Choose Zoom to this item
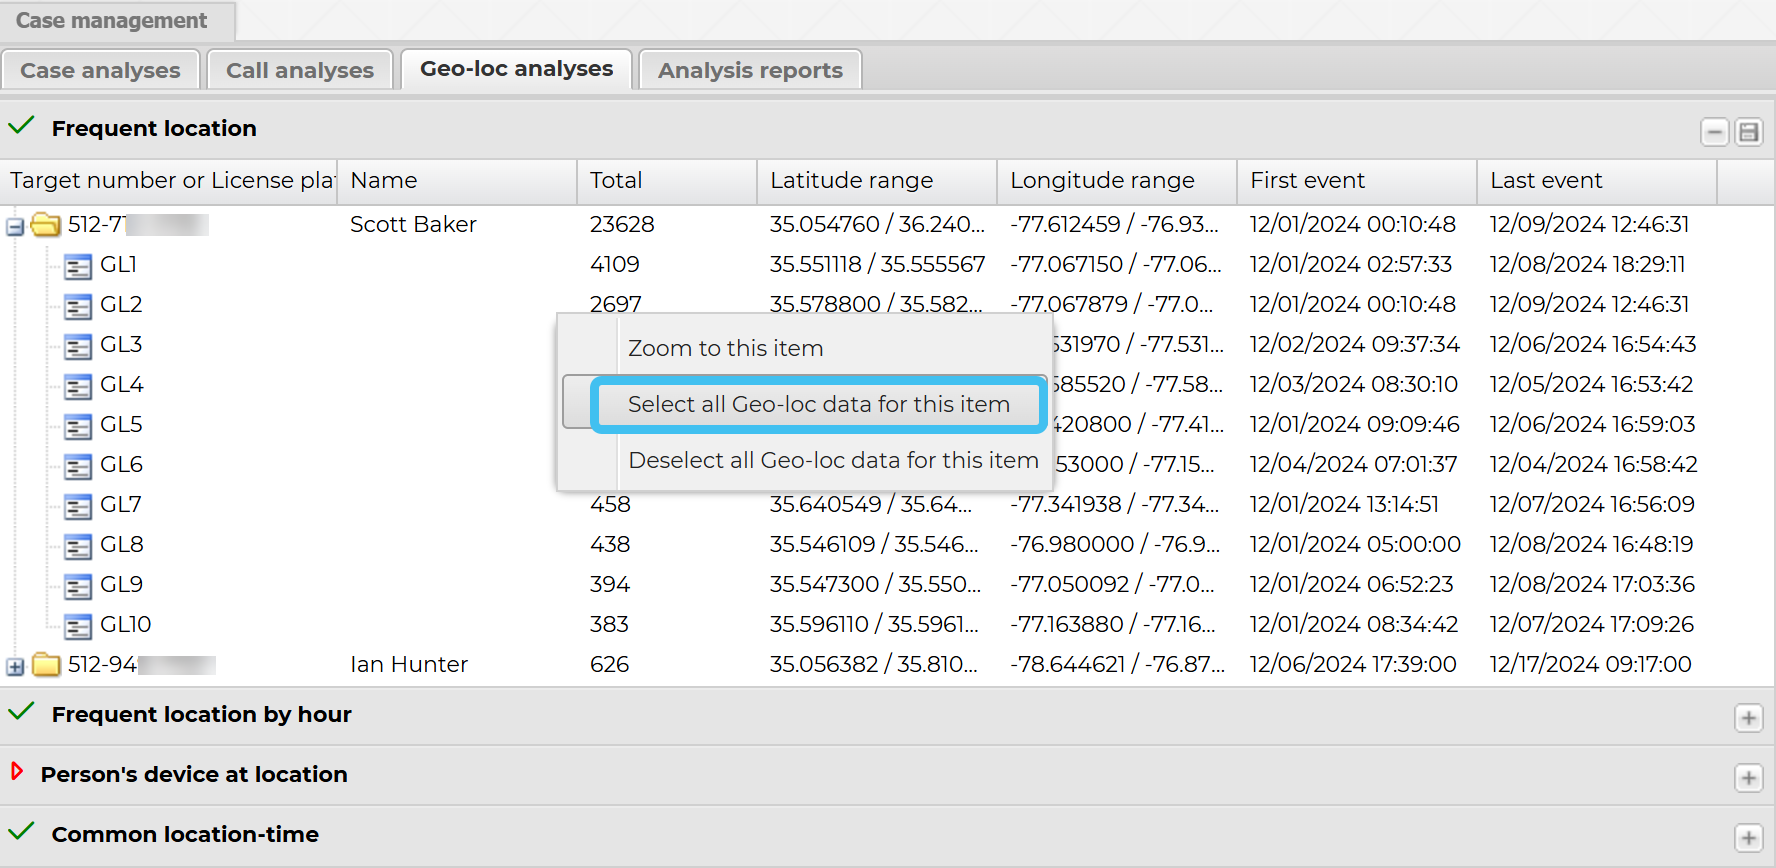This screenshot has width=1776, height=868. pos(725,348)
